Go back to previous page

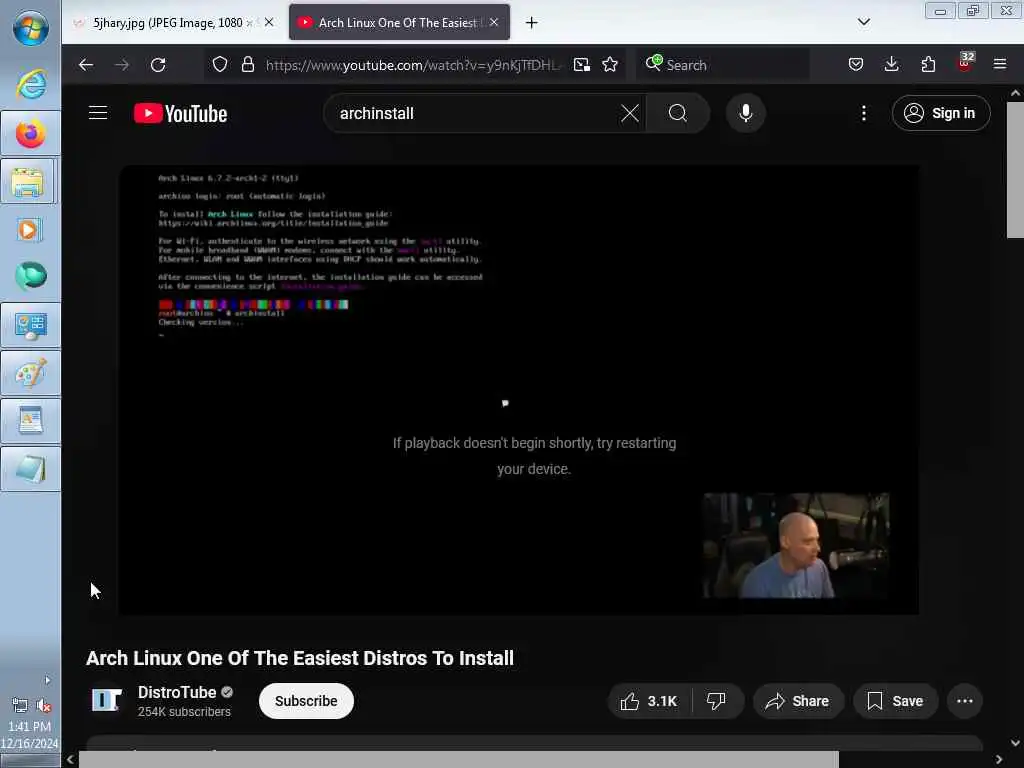point(86,65)
